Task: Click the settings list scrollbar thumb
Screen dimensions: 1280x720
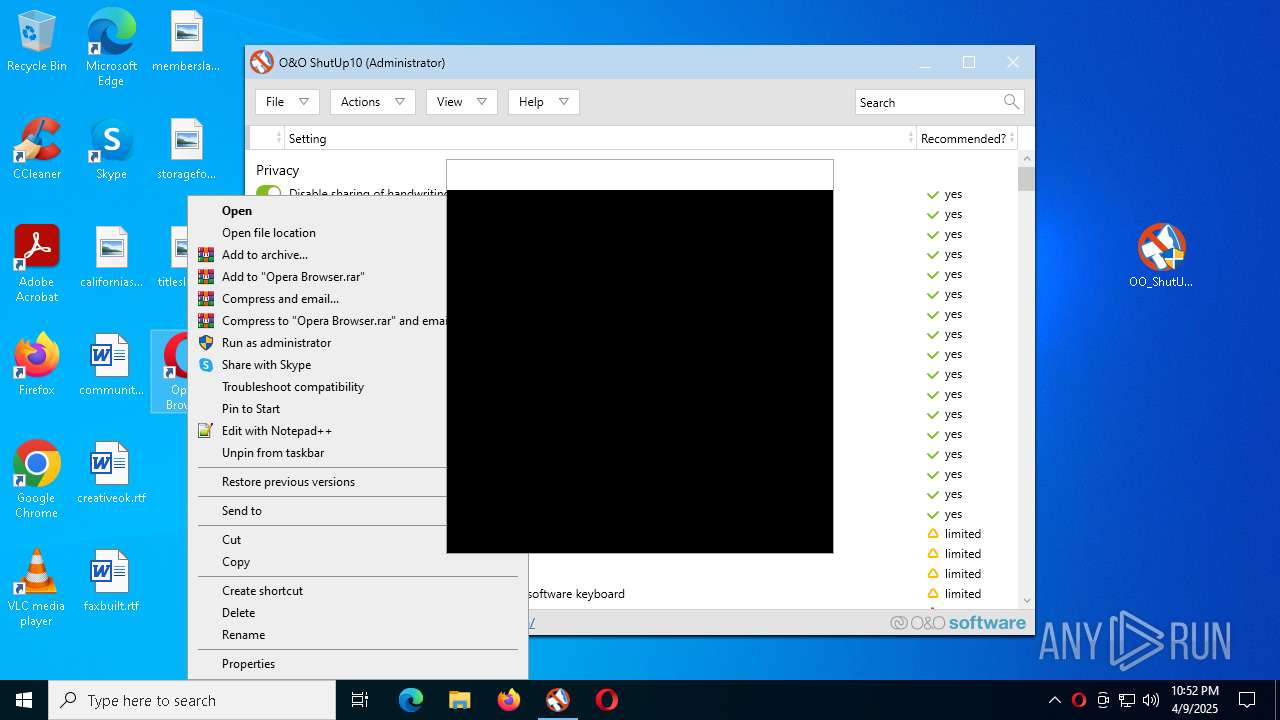Action: point(1026,178)
